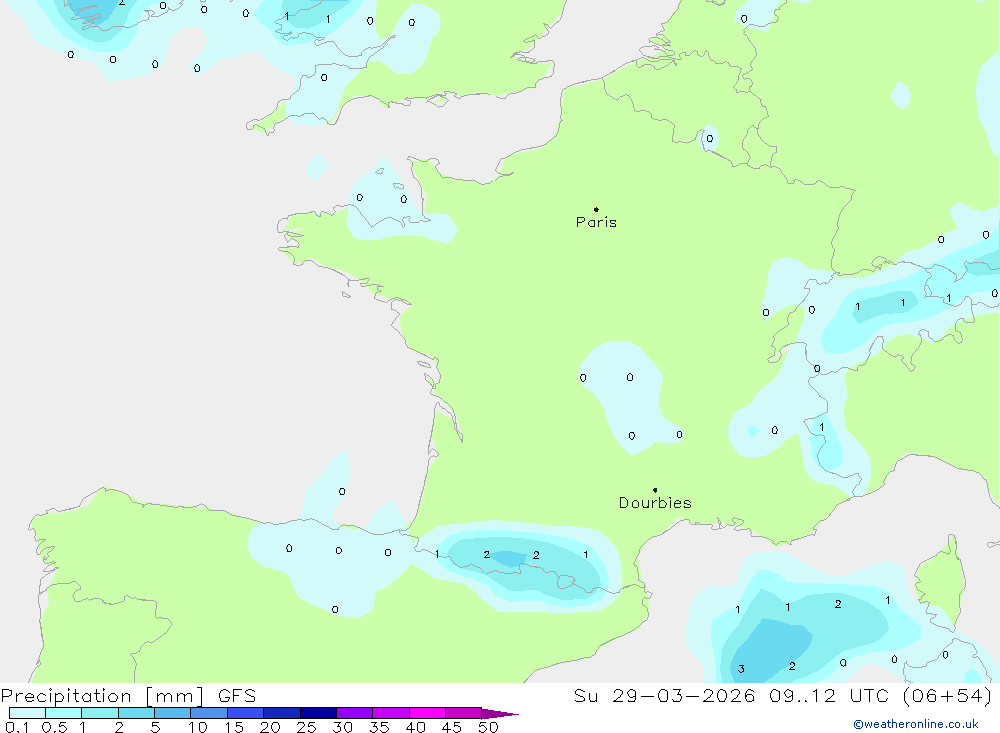This screenshot has width=1000, height=733.
Task: Click the '35' legend scale label
Action: coord(379,727)
